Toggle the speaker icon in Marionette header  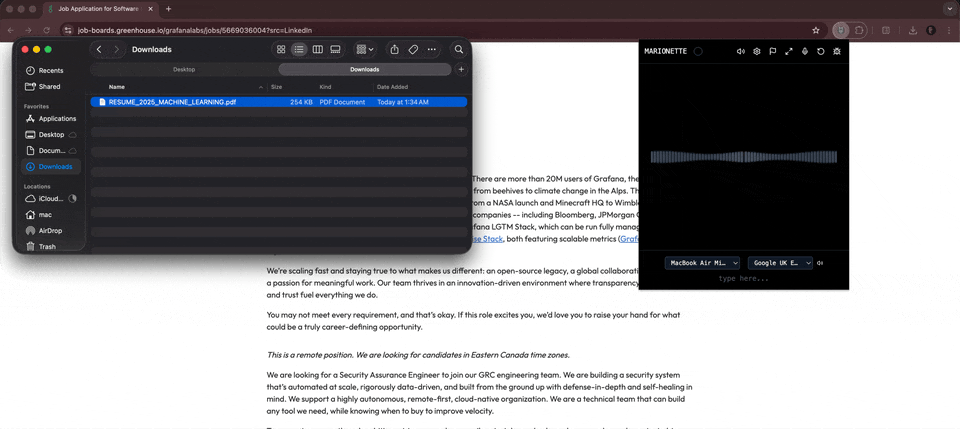[x=740, y=51]
